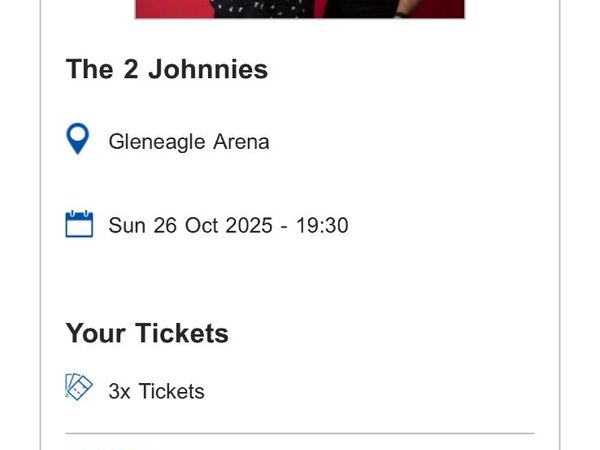Click the word Arena in the venue

click(242, 142)
